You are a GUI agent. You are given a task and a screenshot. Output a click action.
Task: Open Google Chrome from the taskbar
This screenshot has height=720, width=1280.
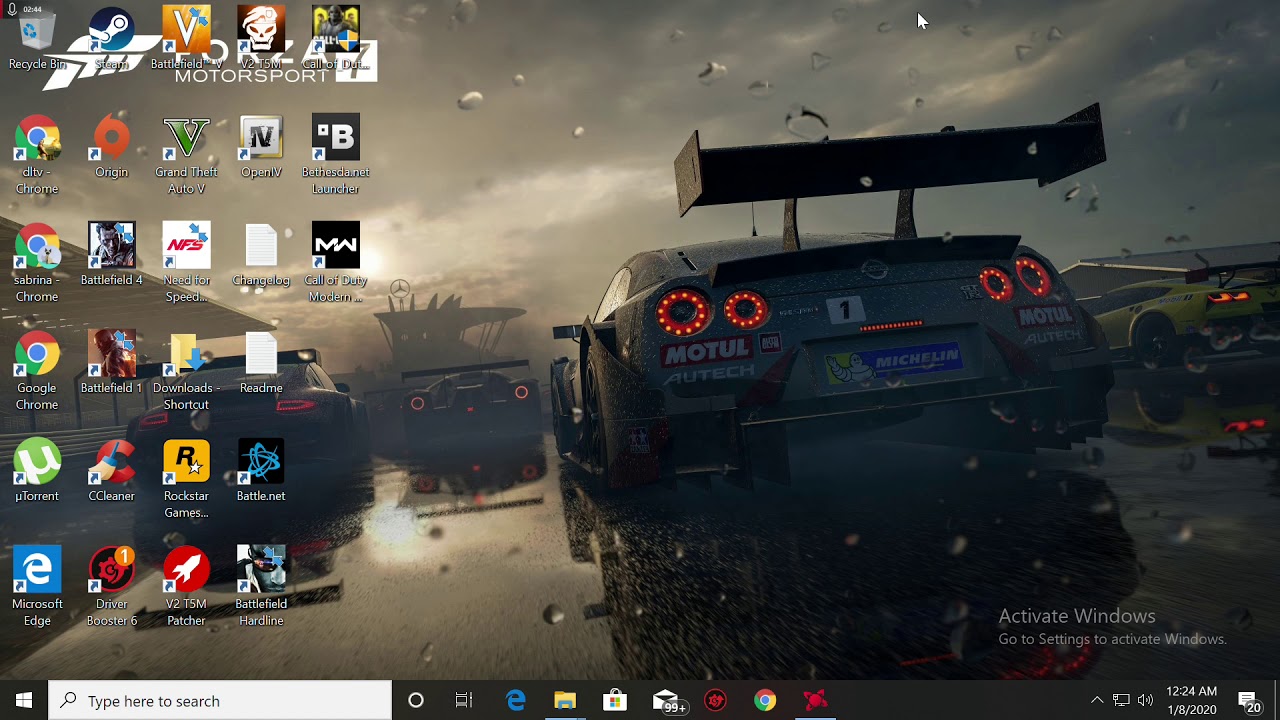[x=765, y=701]
